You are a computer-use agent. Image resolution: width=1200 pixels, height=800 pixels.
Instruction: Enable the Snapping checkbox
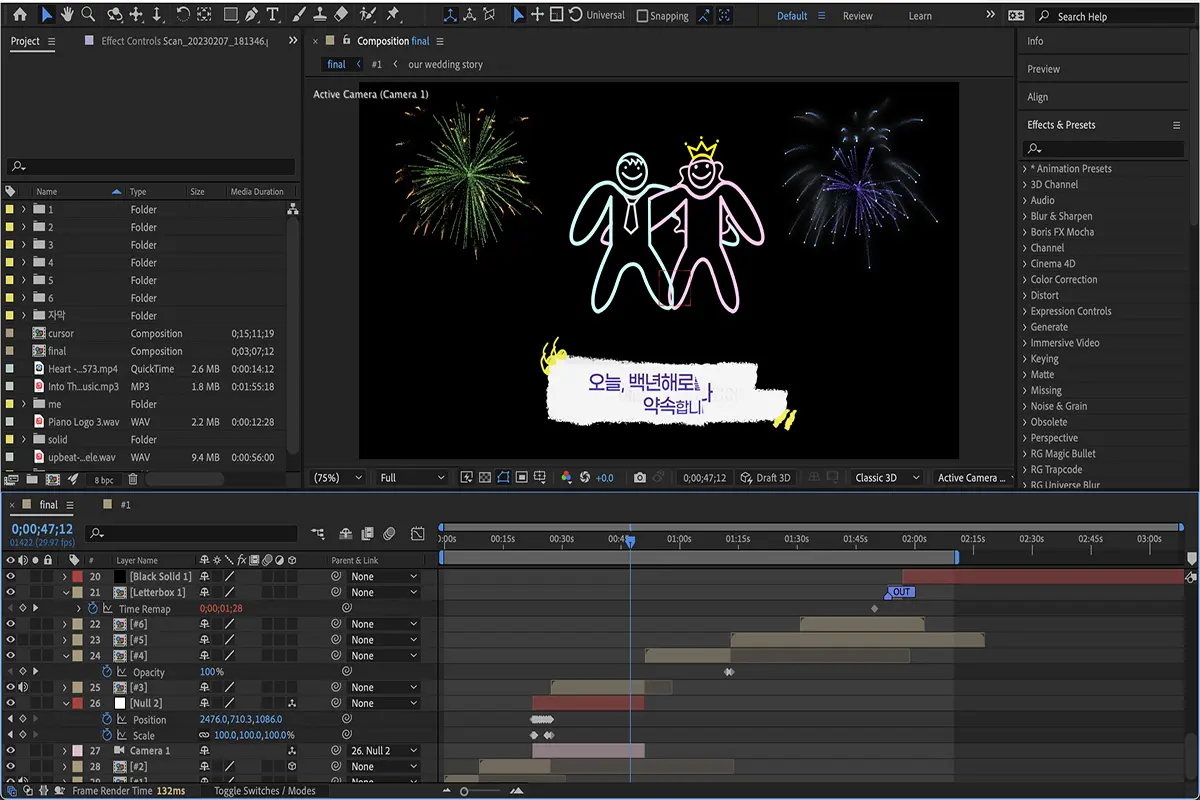coord(643,16)
